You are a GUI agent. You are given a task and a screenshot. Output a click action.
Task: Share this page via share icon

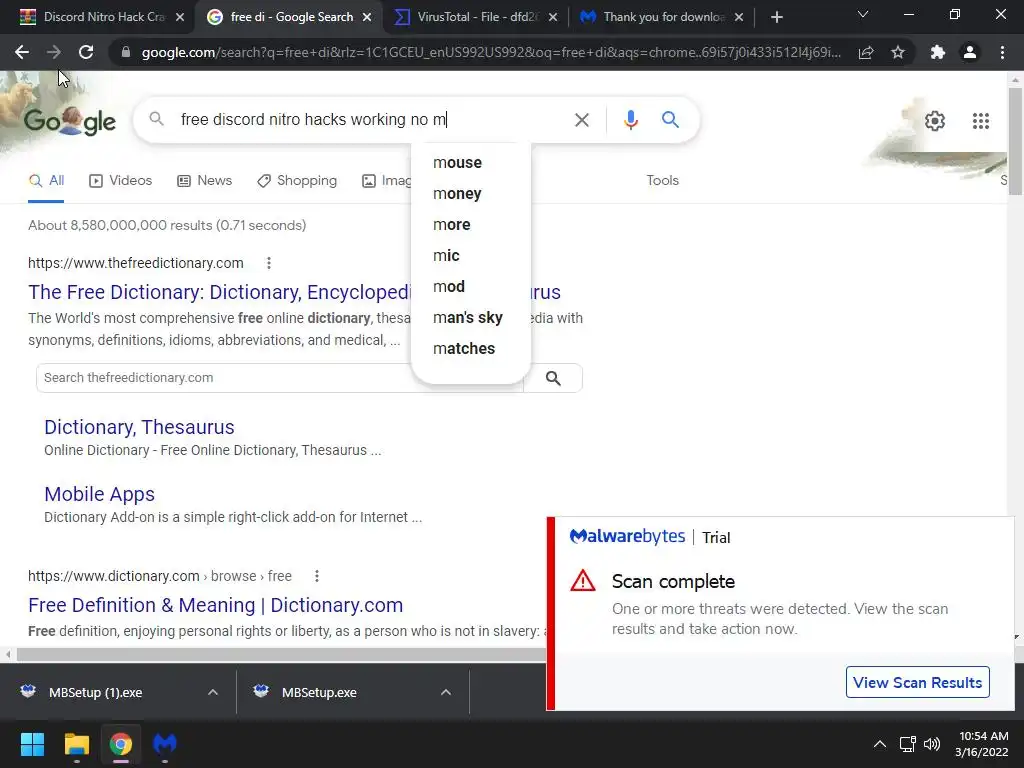pos(866,52)
